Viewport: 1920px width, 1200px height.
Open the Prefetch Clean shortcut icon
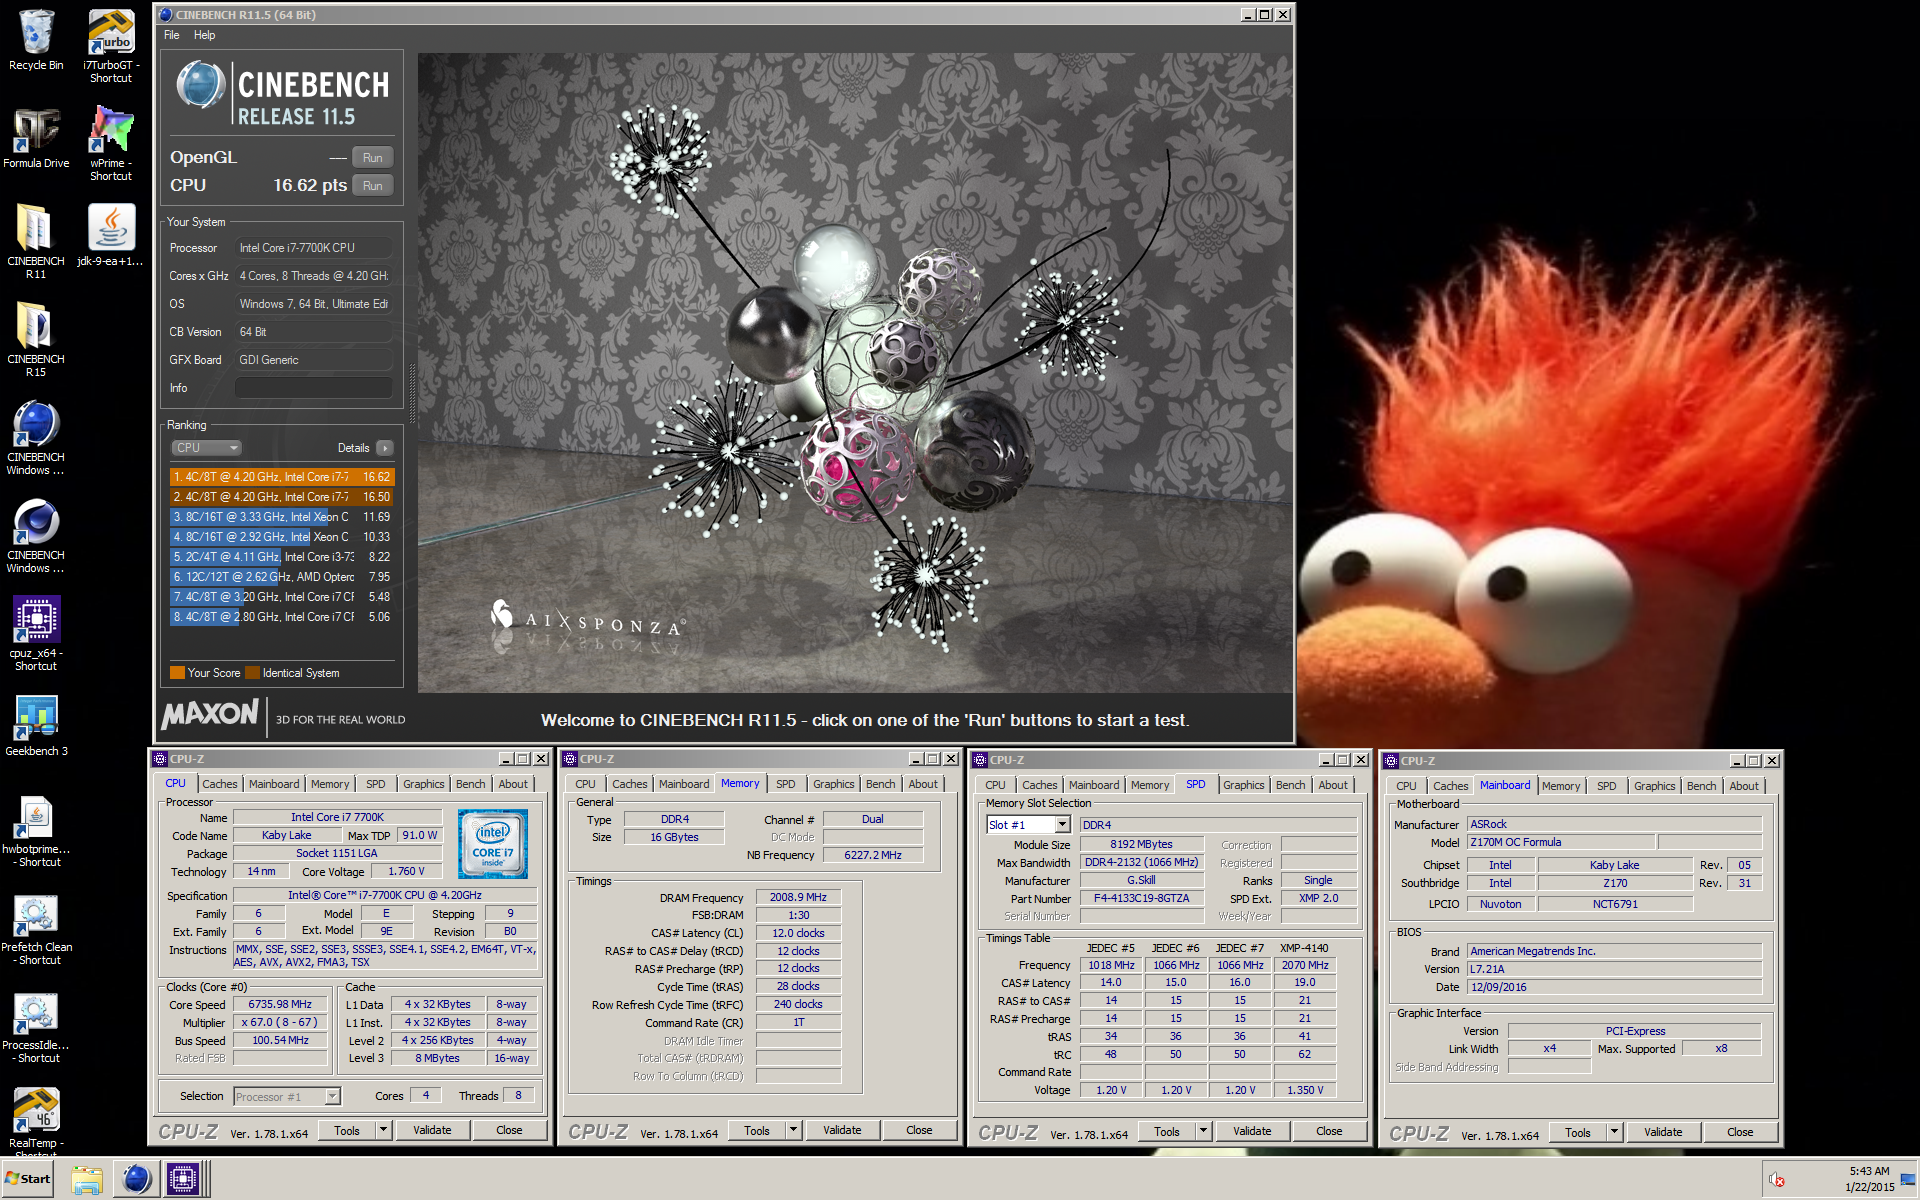pyautogui.click(x=36, y=929)
